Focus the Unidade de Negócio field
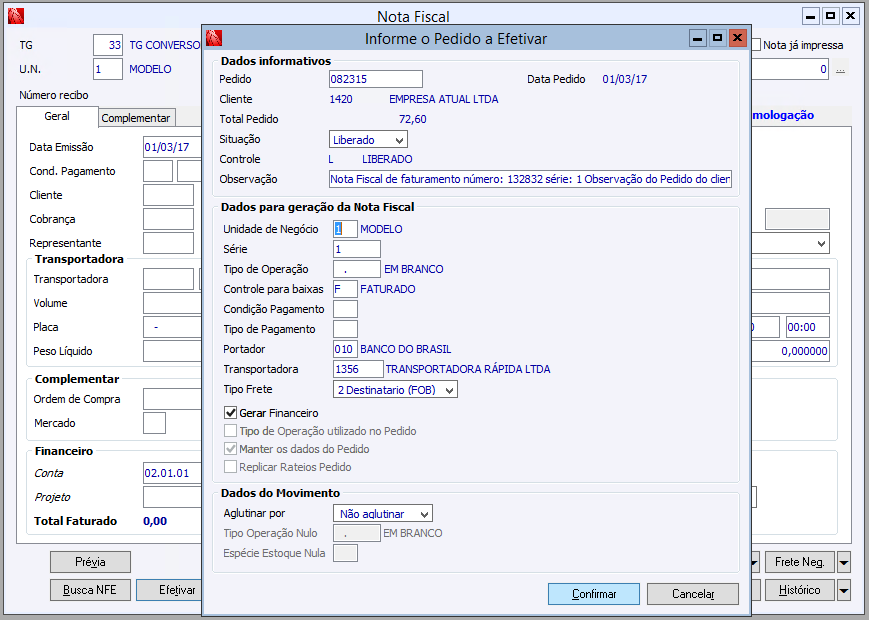The width and height of the screenshot is (869, 620). pyautogui.click(x=345, y=229)
